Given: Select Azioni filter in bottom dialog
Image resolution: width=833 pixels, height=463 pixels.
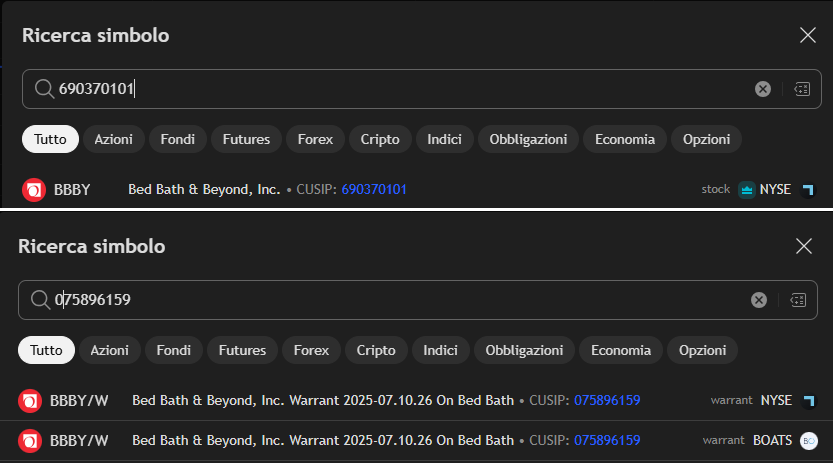Looking at the screenshot, I should 109,350.
